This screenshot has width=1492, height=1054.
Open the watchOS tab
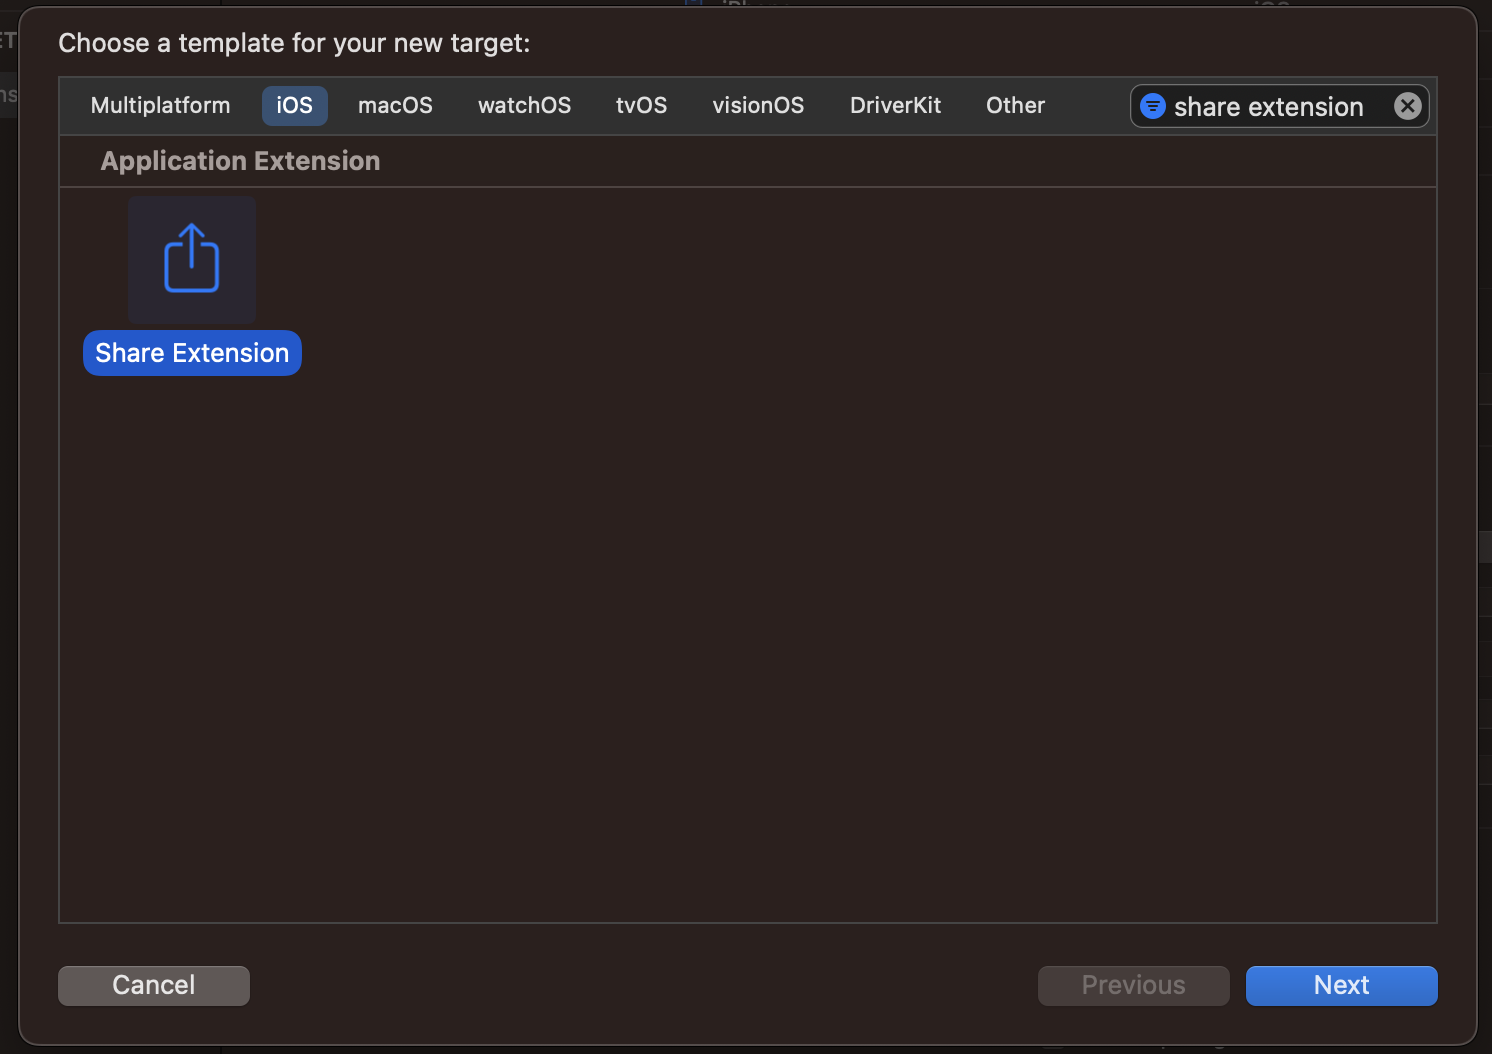[x=524, y=106]
